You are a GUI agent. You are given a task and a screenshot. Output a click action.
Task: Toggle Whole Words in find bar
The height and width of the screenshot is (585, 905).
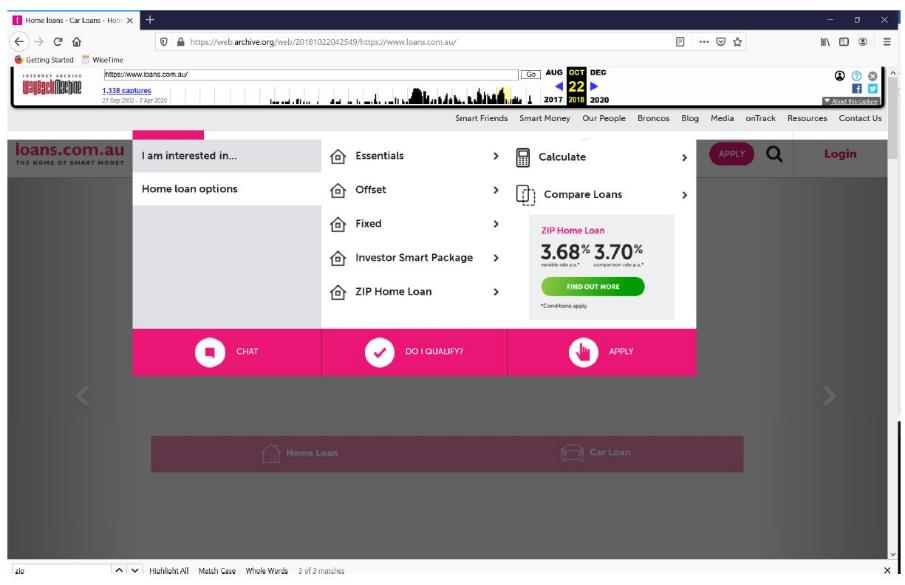coord(267,571)
